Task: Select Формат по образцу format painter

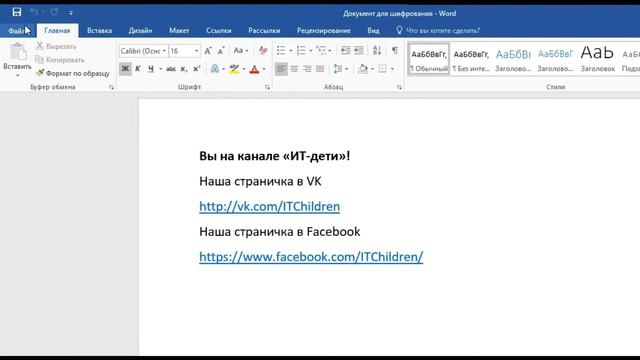Action: [x=73, y=73]
